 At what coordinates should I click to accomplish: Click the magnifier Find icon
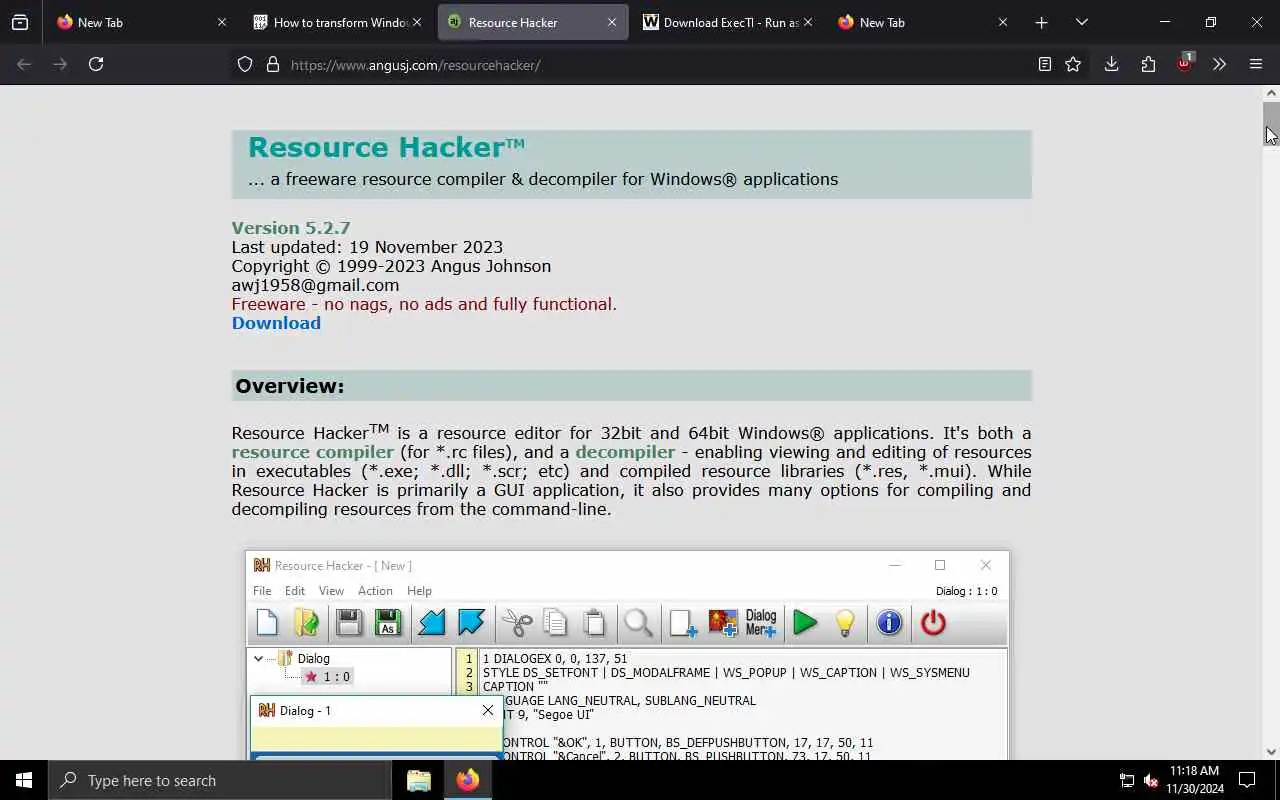(638, 623)
